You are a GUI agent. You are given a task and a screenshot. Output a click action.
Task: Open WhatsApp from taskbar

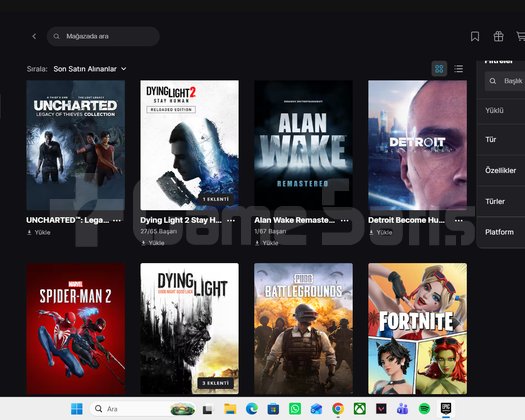coord(295,409)
